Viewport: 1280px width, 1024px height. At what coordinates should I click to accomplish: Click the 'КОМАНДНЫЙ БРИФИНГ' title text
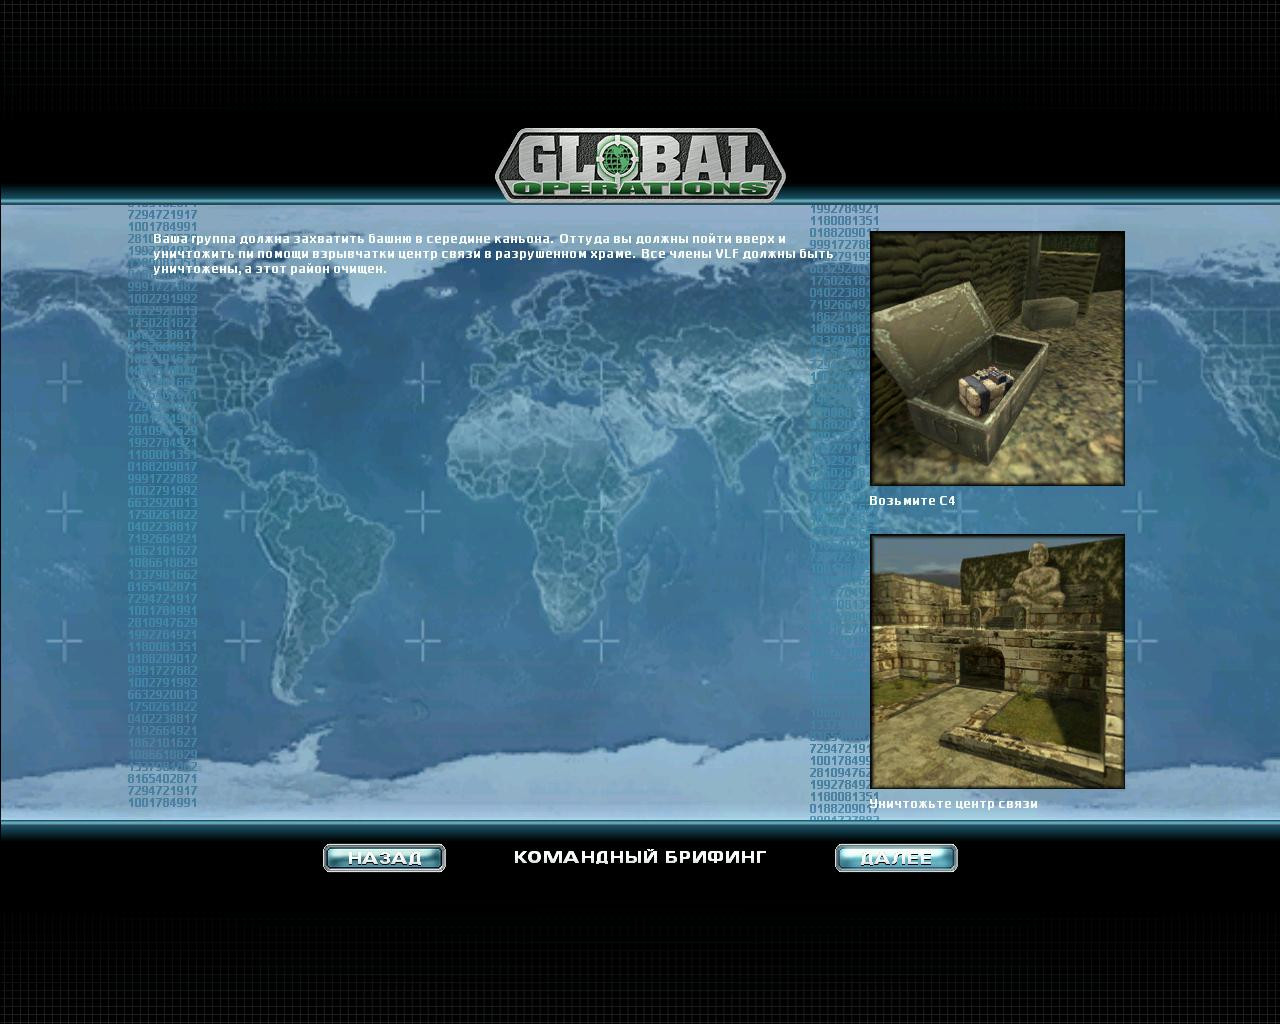coord(640,857)
